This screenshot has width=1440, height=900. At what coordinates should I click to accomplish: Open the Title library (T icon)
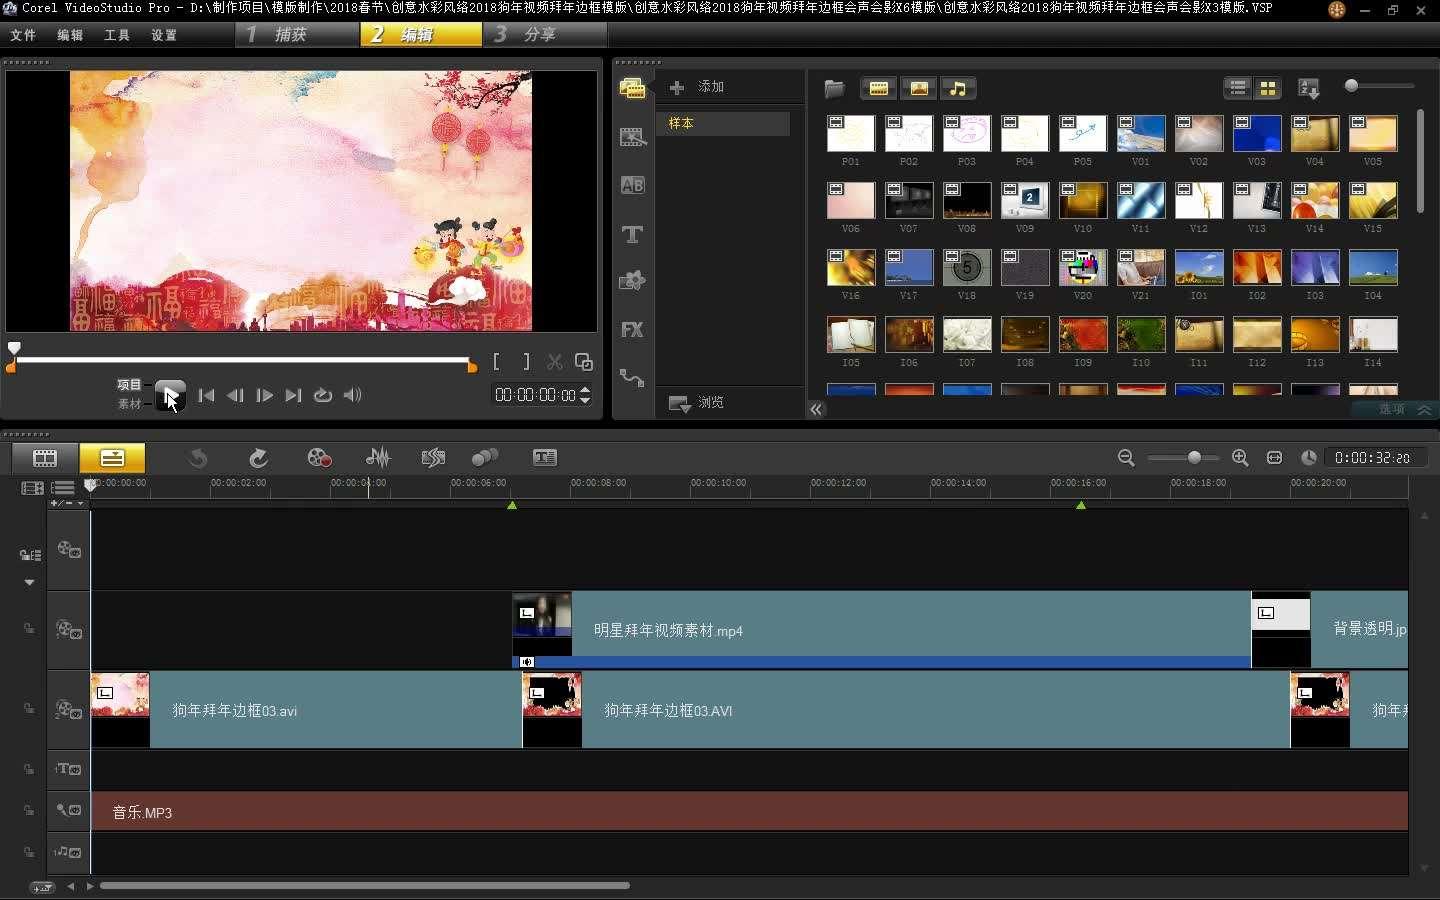[632, 234]
